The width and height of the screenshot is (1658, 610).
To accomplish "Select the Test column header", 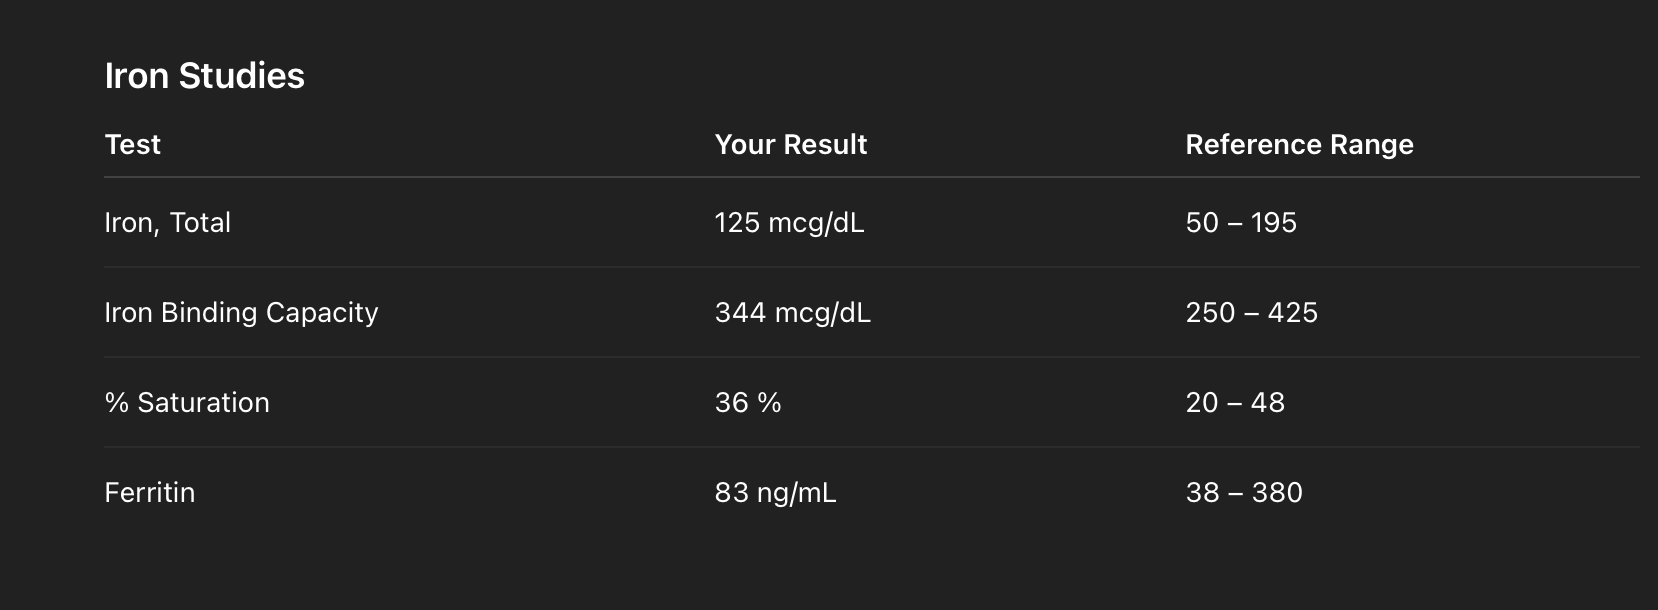I will (x=132, y=145).
